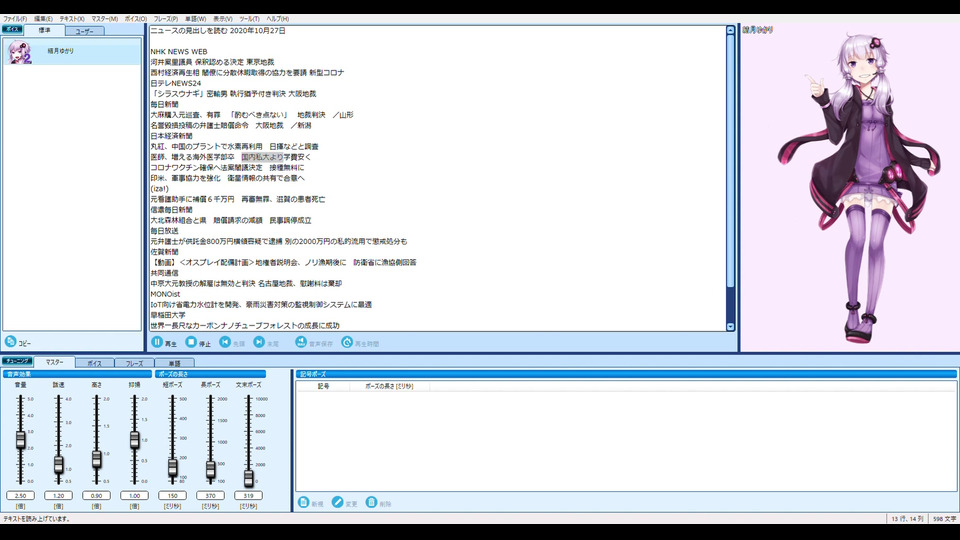Click the 文末ポーズ slider handle
Screen dimensions: 960x540
pyautogui.click(x=248, y=477)
